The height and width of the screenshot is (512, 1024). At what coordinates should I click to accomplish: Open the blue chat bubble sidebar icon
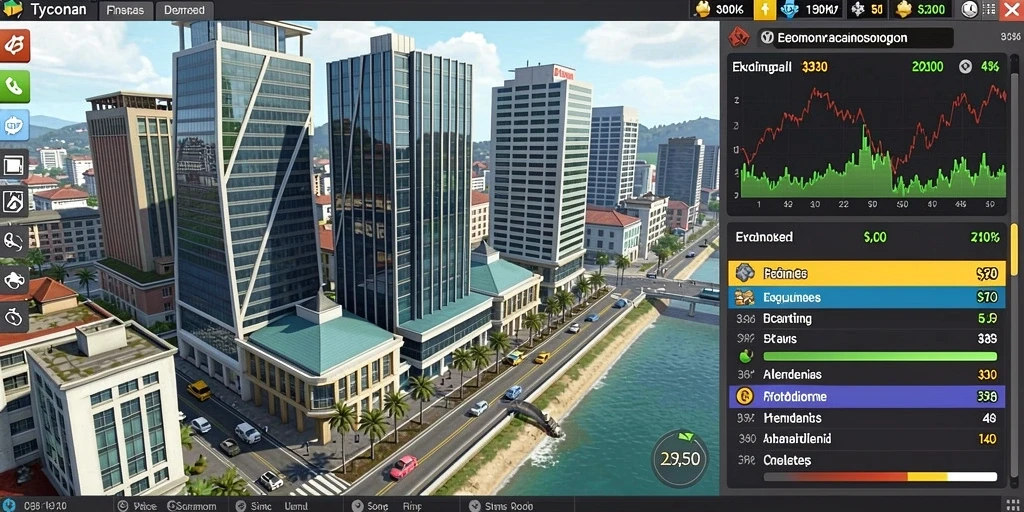(14, 125)
